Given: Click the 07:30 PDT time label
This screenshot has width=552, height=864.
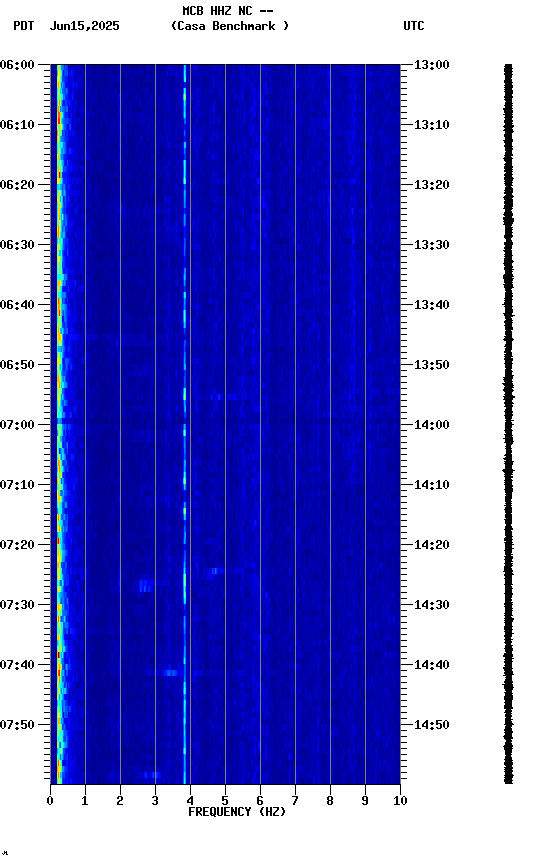Looking at the screenshot, I should [17, 605].
